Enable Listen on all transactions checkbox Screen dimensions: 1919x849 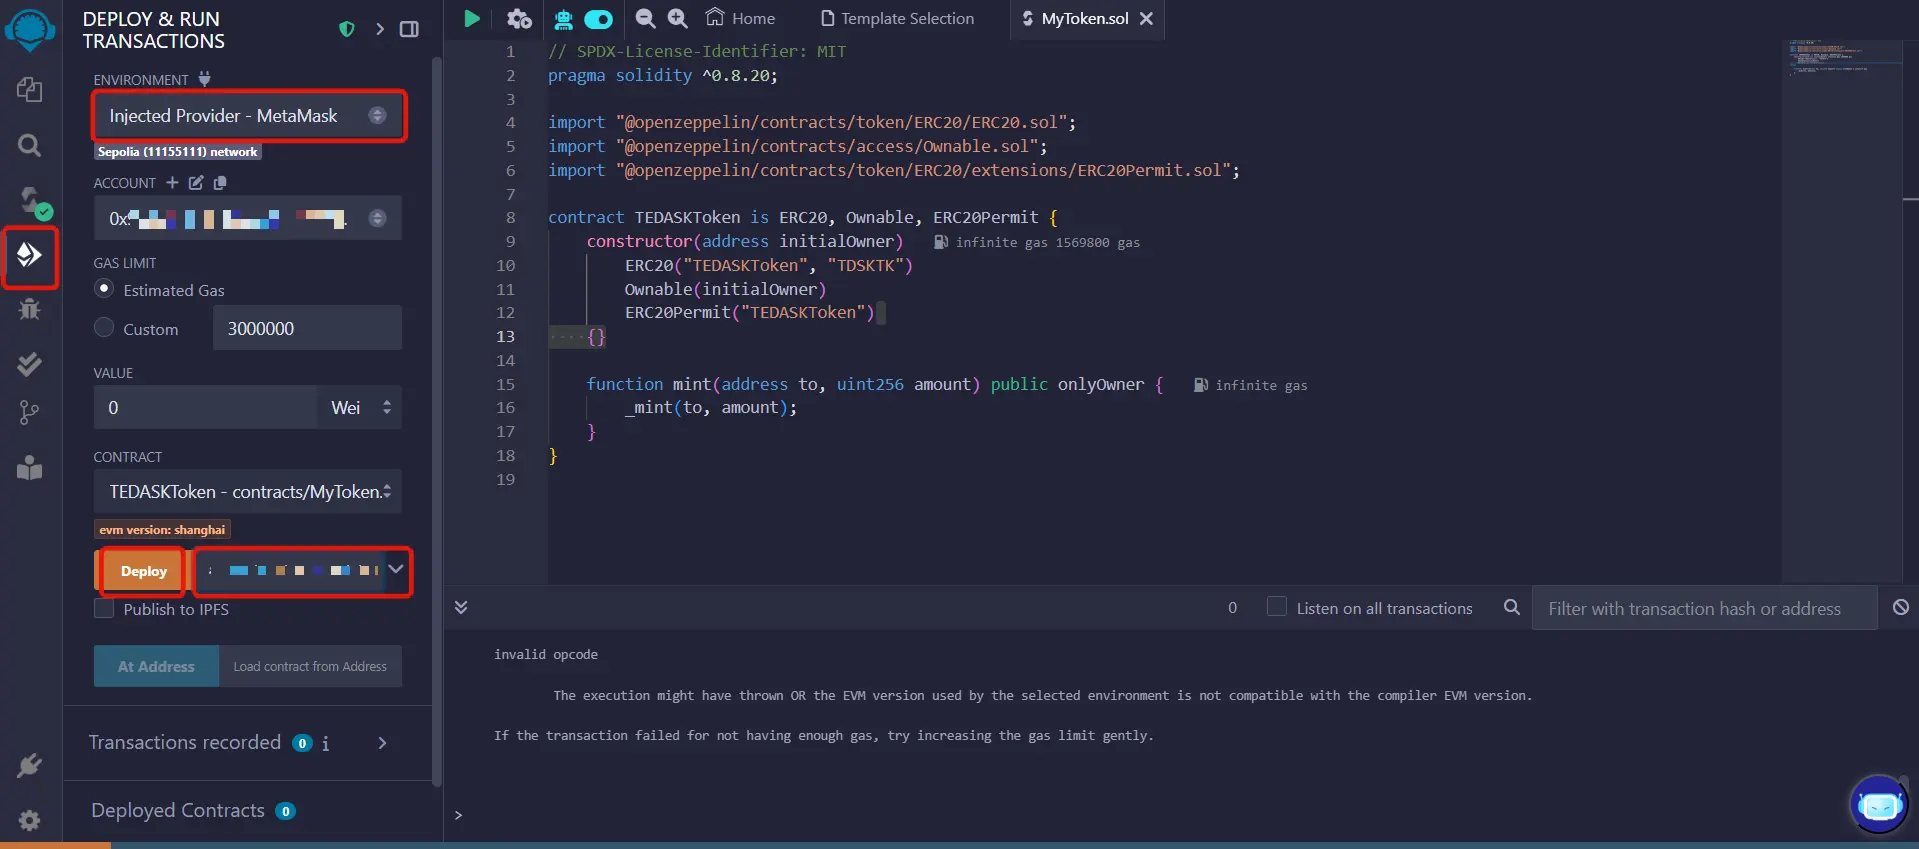coord(1277,606)
